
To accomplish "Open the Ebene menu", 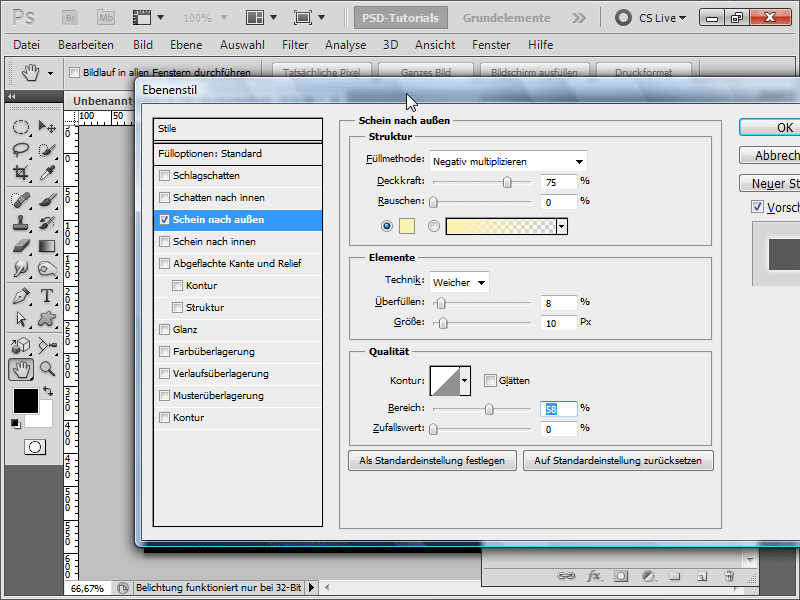I will tap(186, 45).
